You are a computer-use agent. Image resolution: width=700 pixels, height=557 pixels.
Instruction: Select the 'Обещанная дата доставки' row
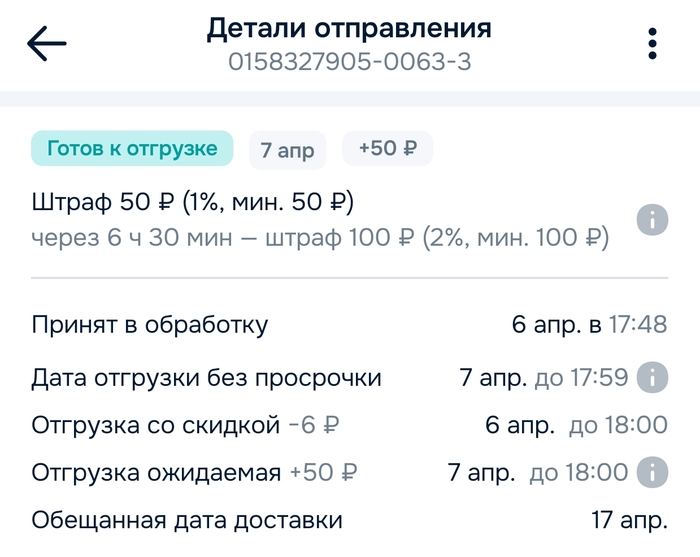[350, 520]
